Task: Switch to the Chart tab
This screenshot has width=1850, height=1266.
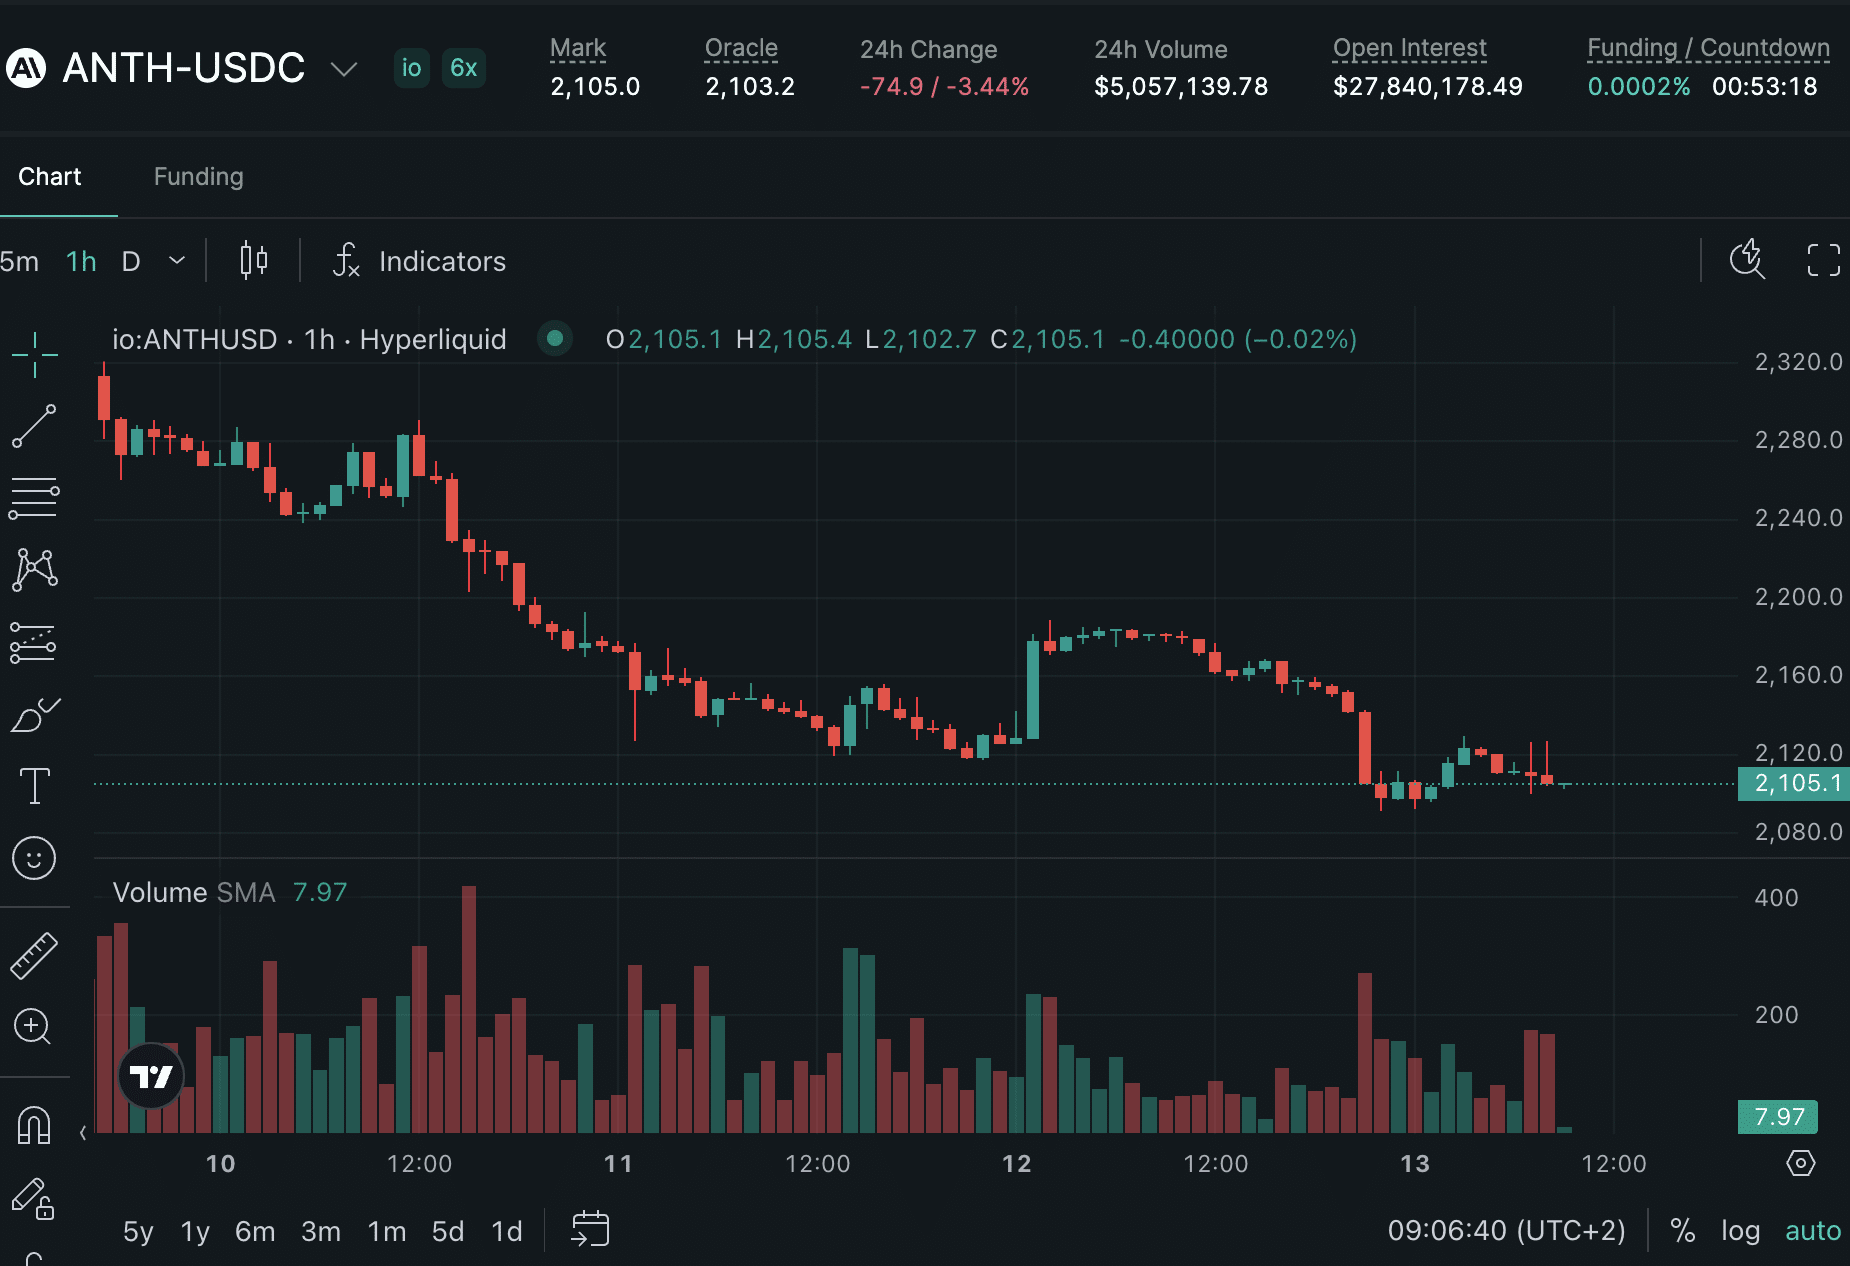Action: tap(50, 177)
